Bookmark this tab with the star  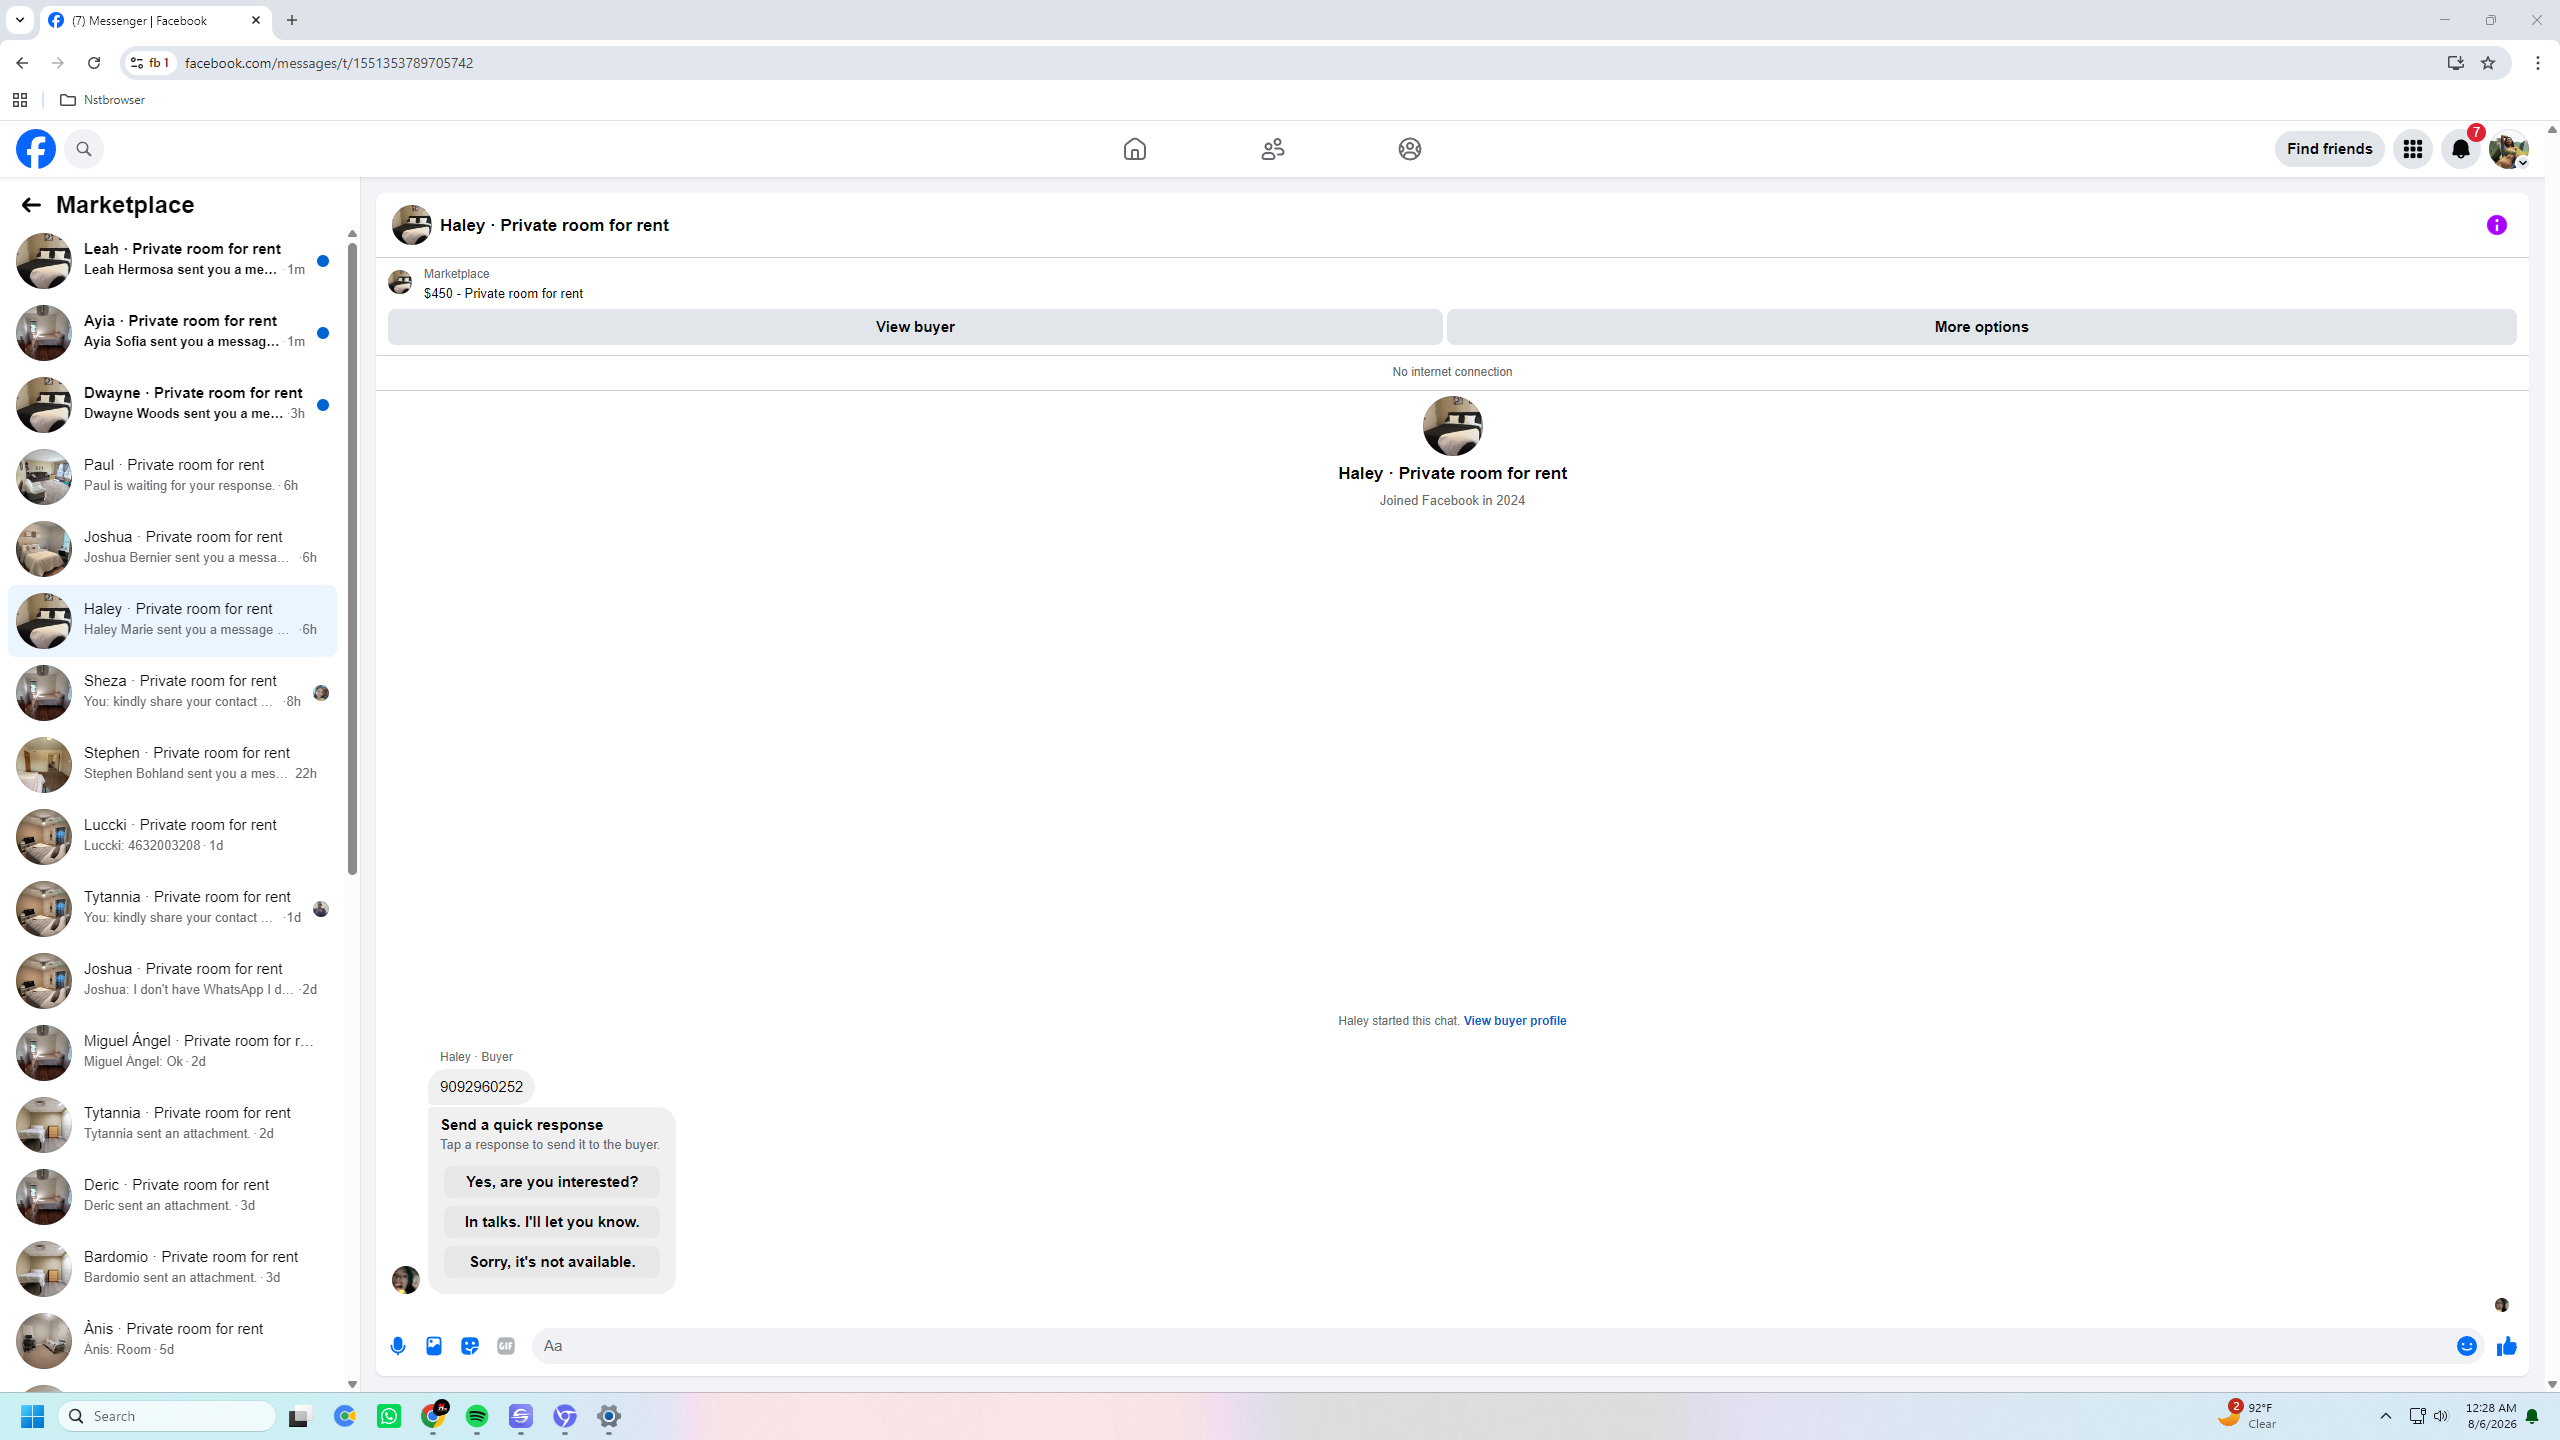click(x=2488, y=63)
